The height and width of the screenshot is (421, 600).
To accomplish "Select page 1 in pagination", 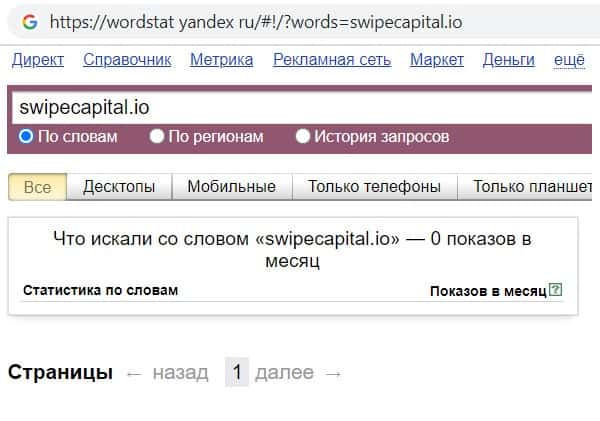I will click(237, 372).
